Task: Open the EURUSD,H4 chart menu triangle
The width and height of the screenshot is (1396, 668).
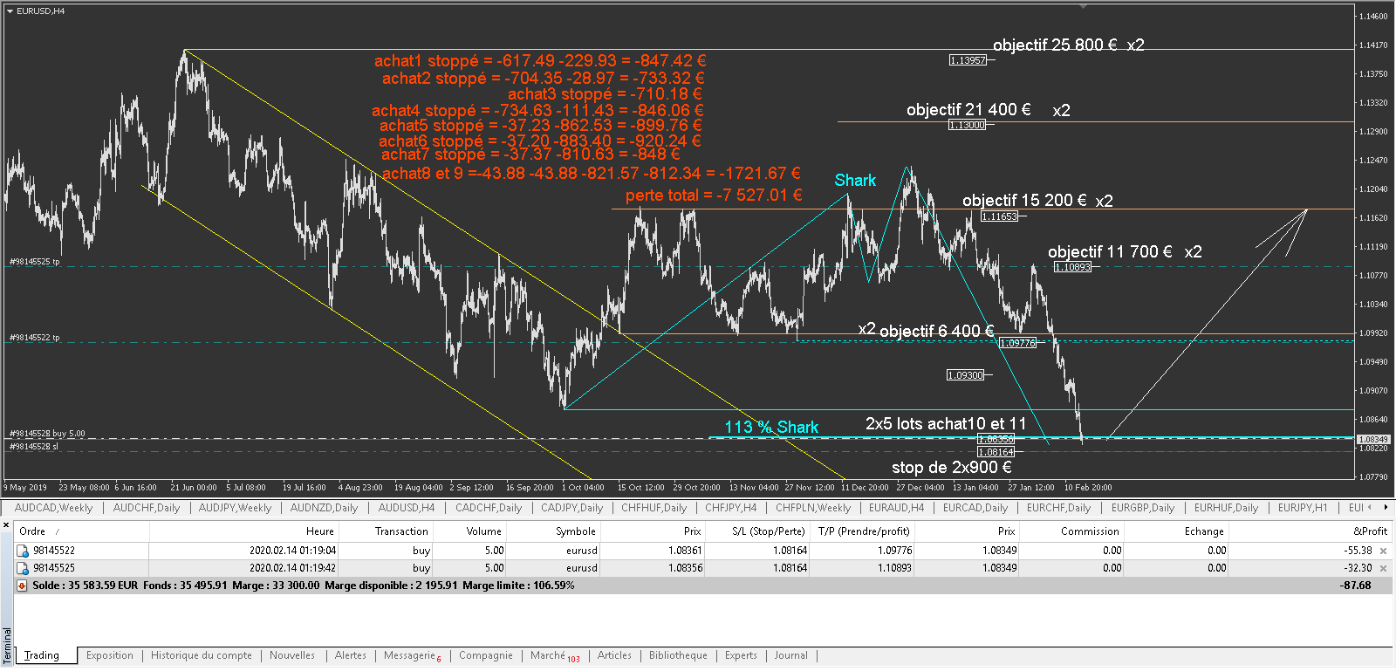Action: tap(11, 10)
